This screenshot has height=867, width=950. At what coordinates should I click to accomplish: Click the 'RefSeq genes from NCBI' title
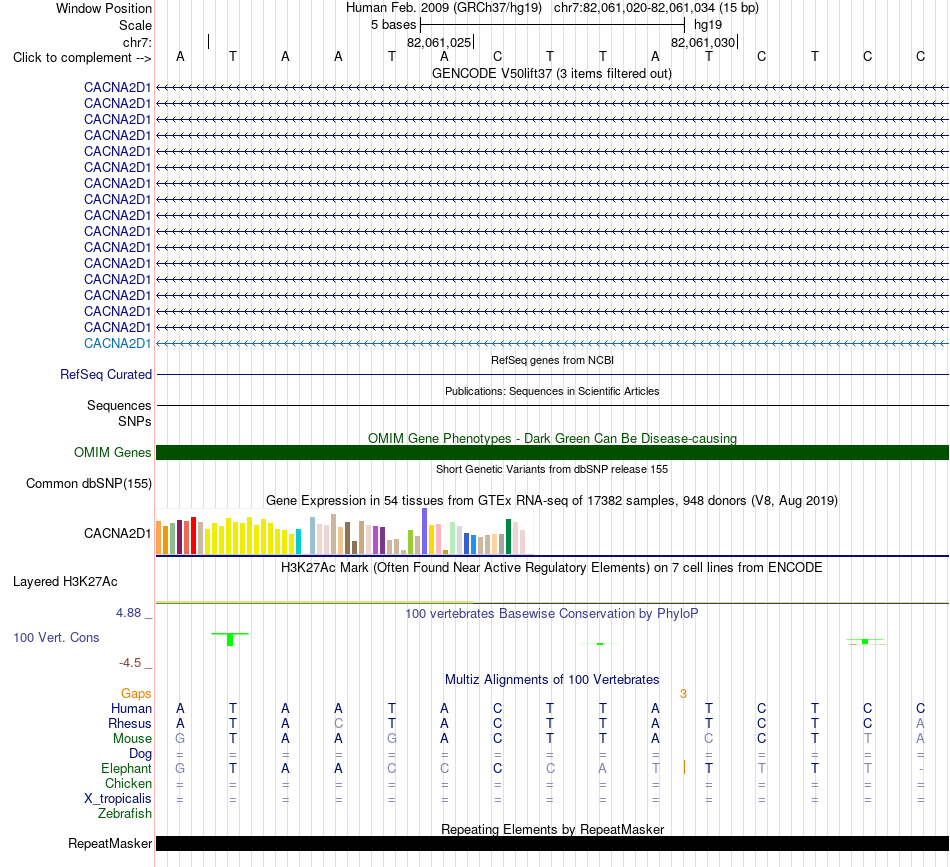(x=552, y=360)
